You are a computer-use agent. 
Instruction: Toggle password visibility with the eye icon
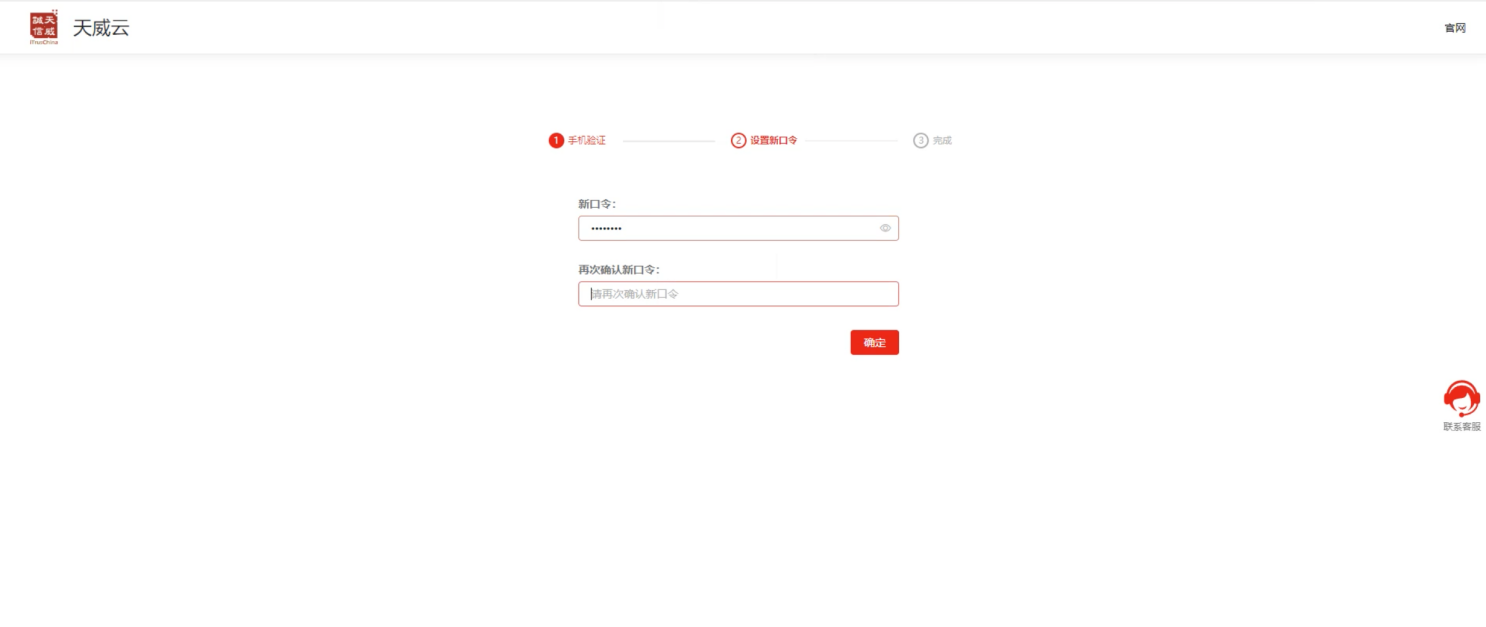(885, 228)
